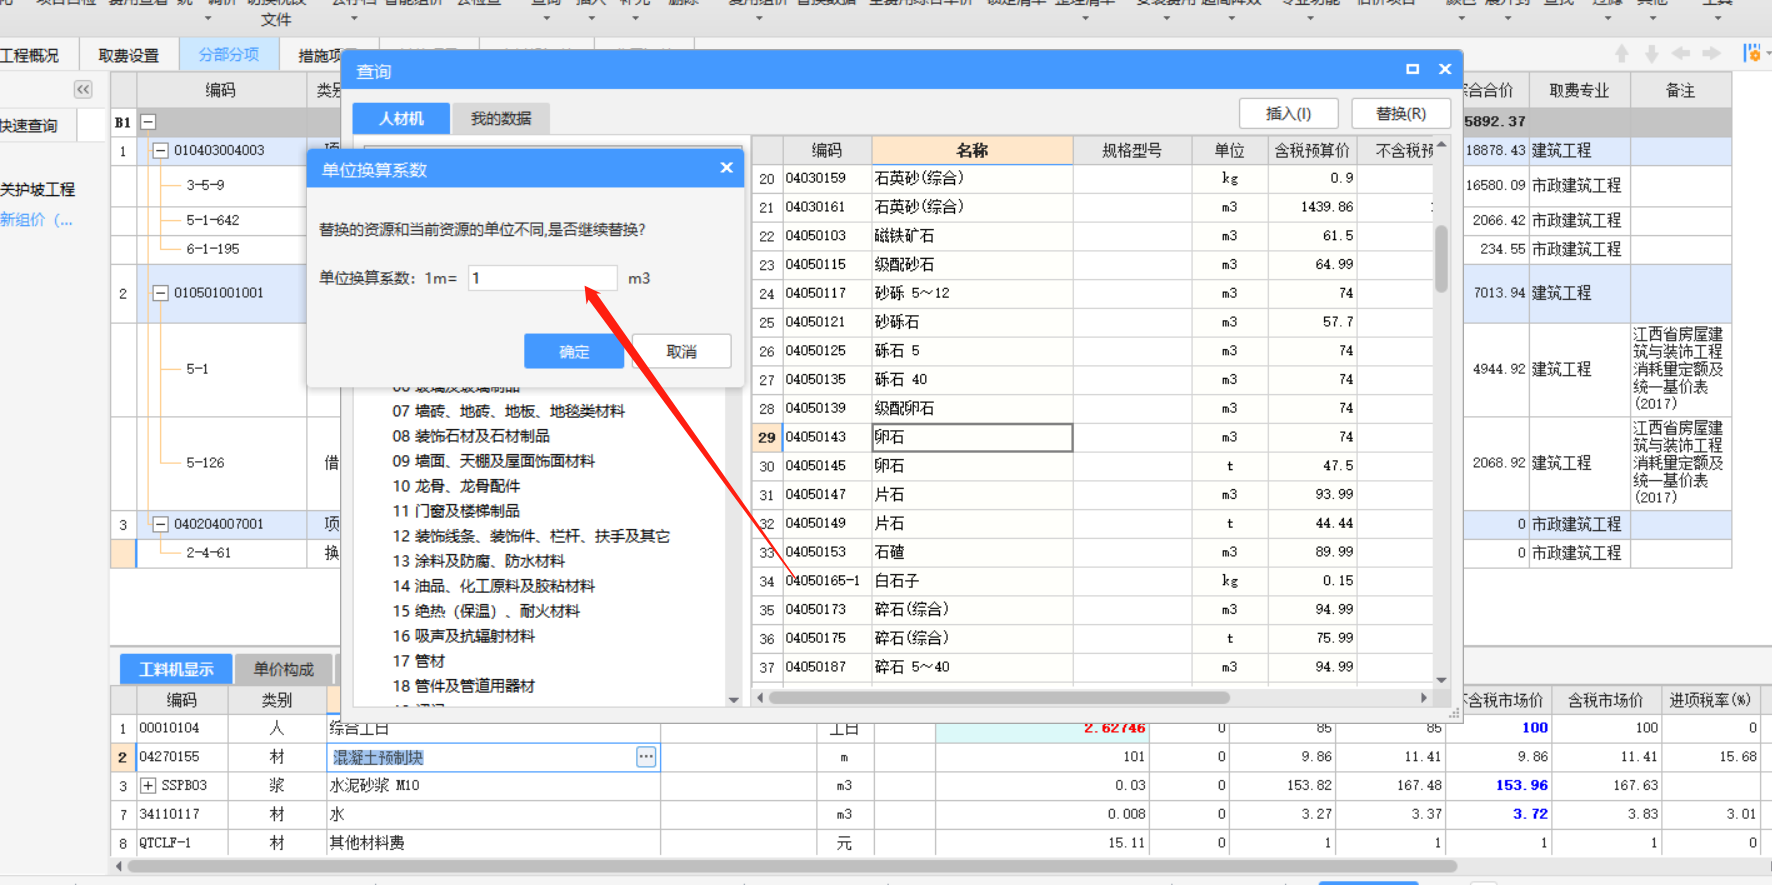Image resolution: width=1772 pixels, height=885 pixels.
Task: Click the left arrow icon in the top-right toolbar
Action: (1681, 54)
